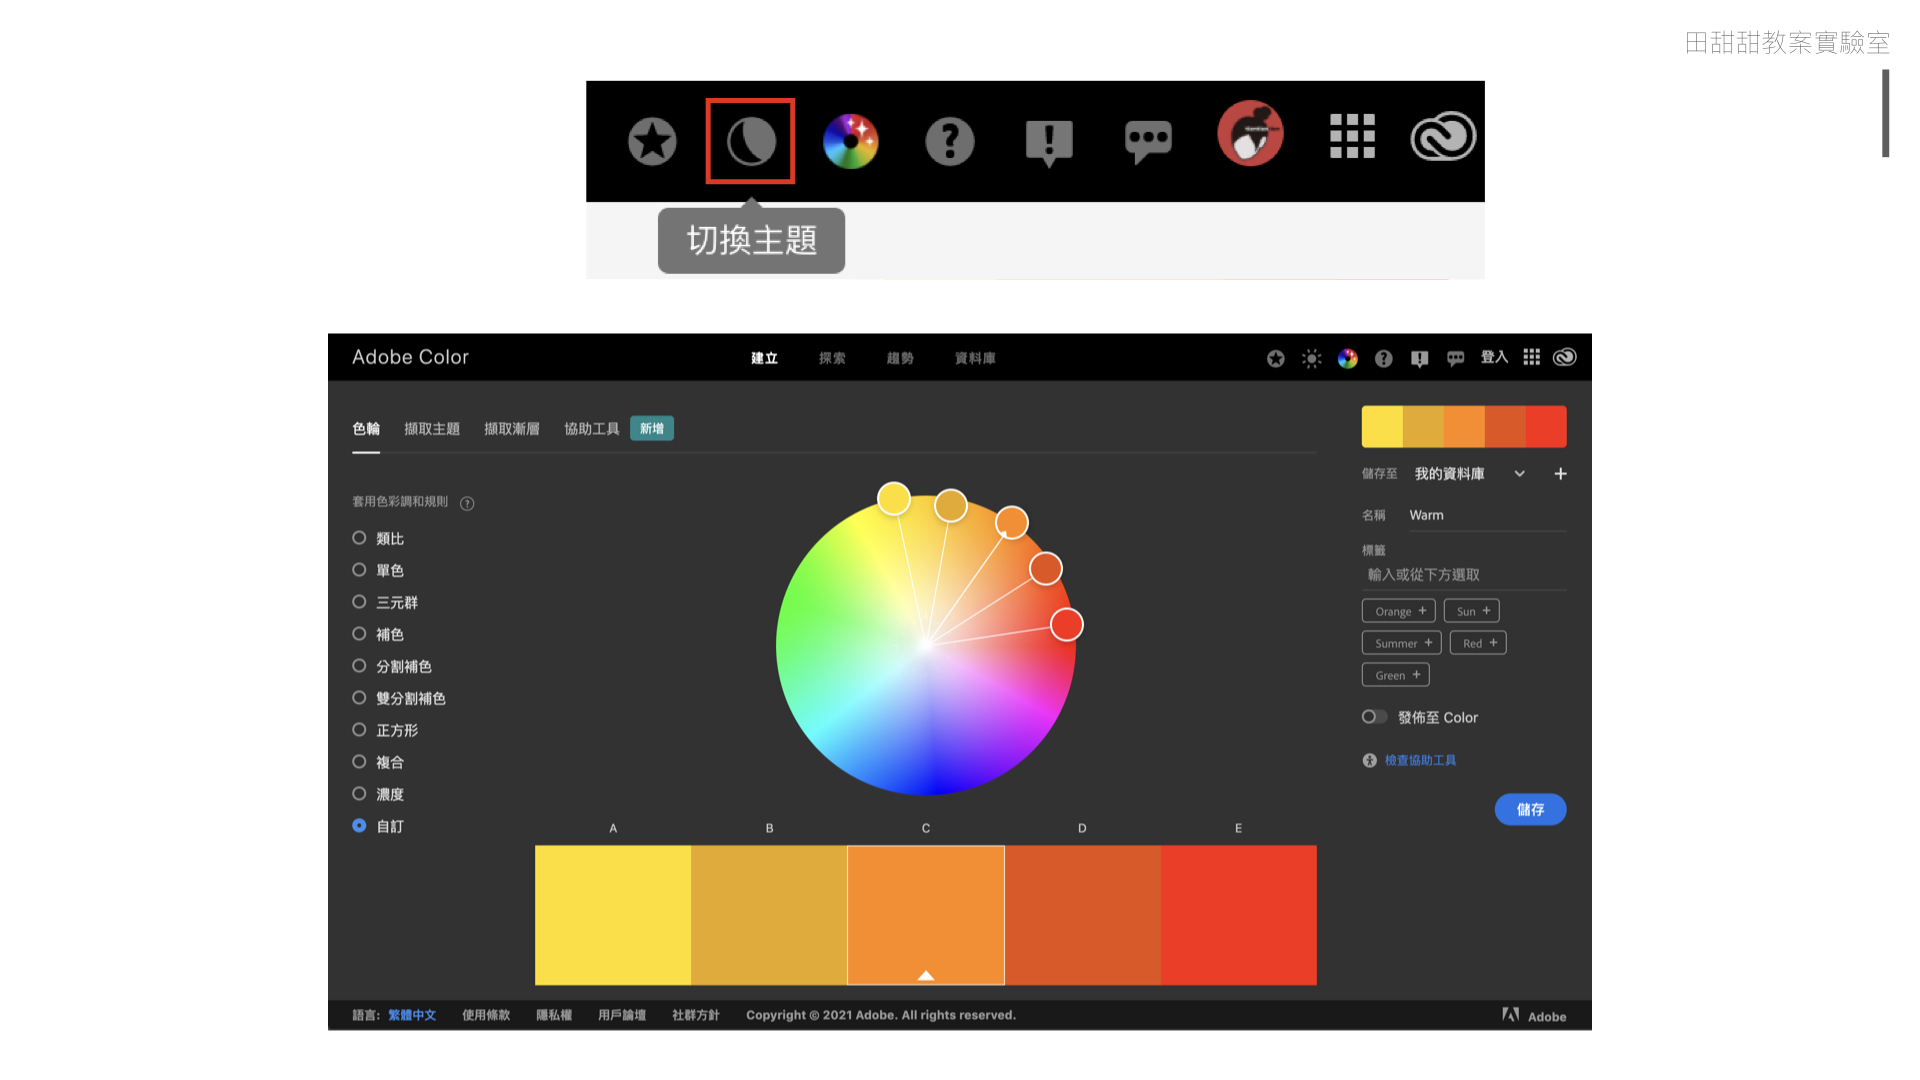The image size is (1920, 1080).
Task: Click the help question mark icon
Action: pyautogui.click(x=1383, y=358)
